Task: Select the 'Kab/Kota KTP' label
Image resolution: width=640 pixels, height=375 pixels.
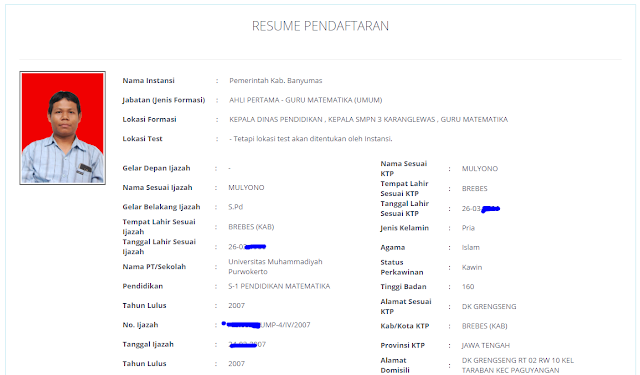Action: point(404,326)
